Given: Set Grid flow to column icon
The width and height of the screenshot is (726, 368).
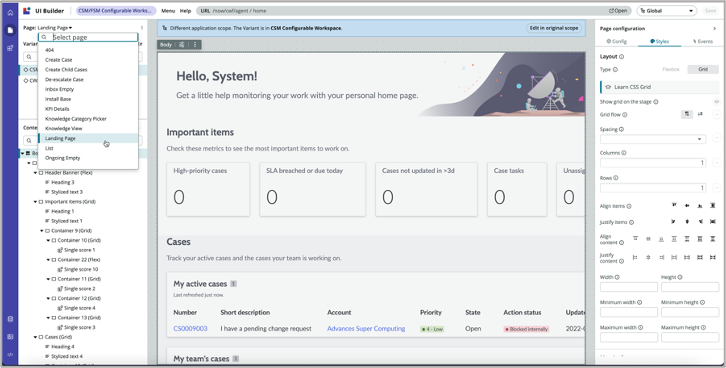Looking at the screenshot, I should (700, 114).
